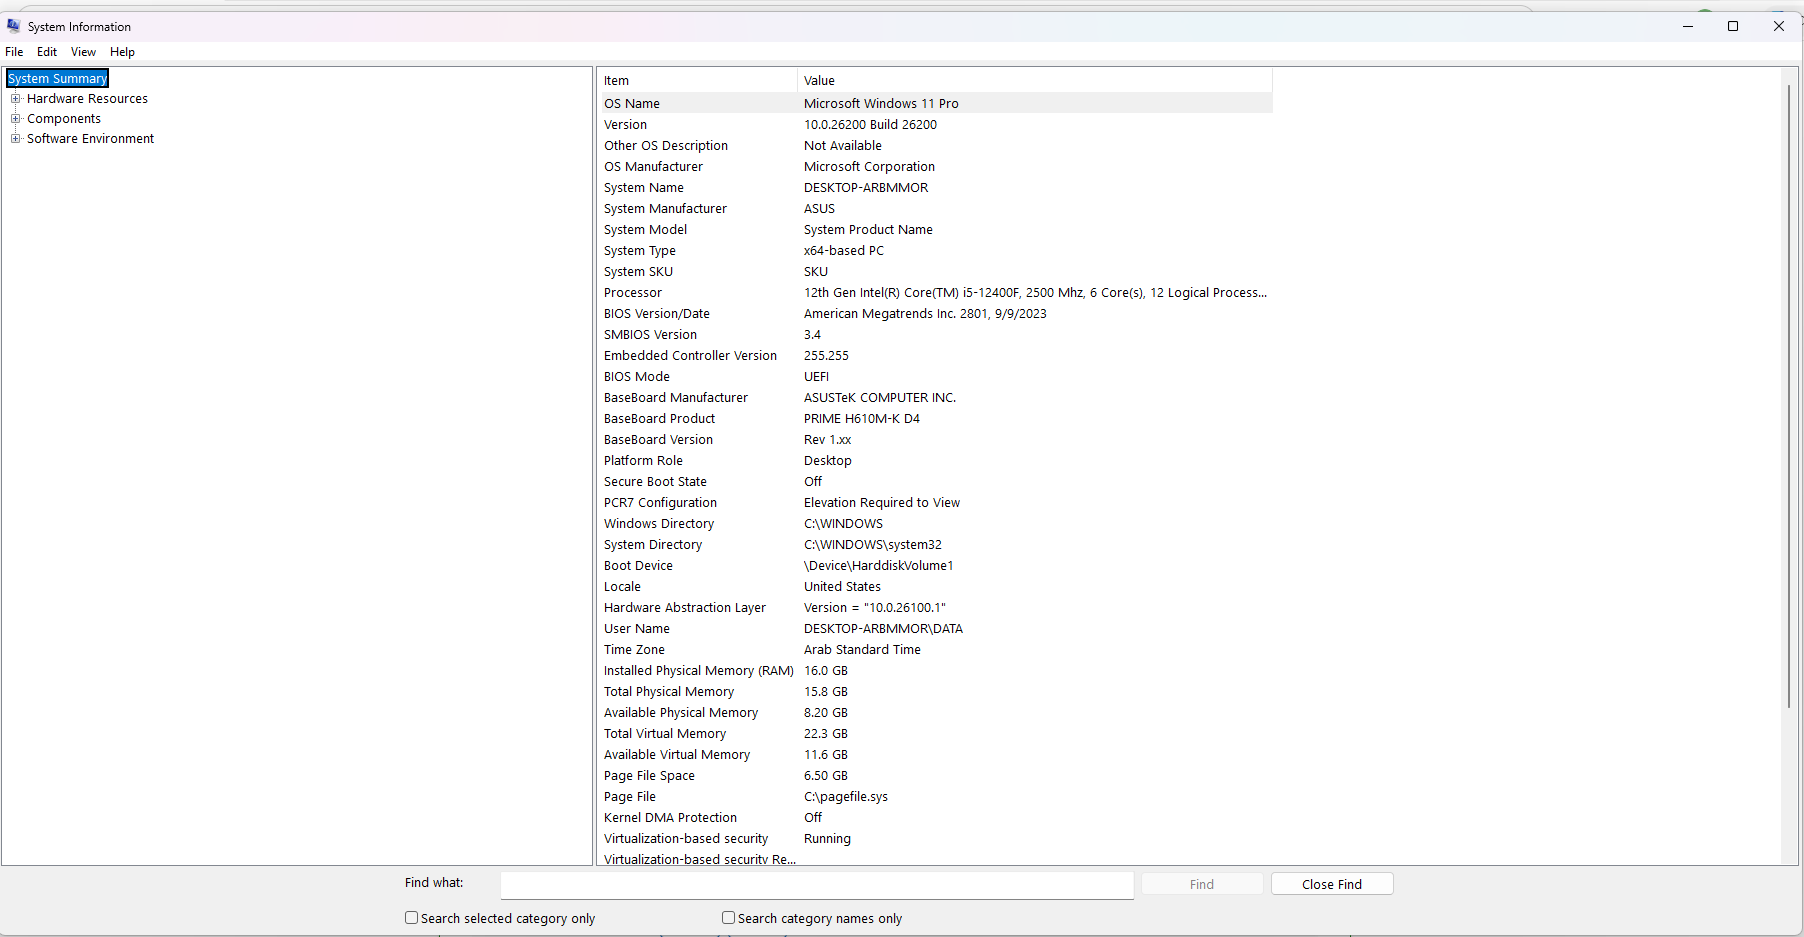Maximize or restore the System Information window
The width and height of the screenshot is (1804, 937).
point(1733,26)
